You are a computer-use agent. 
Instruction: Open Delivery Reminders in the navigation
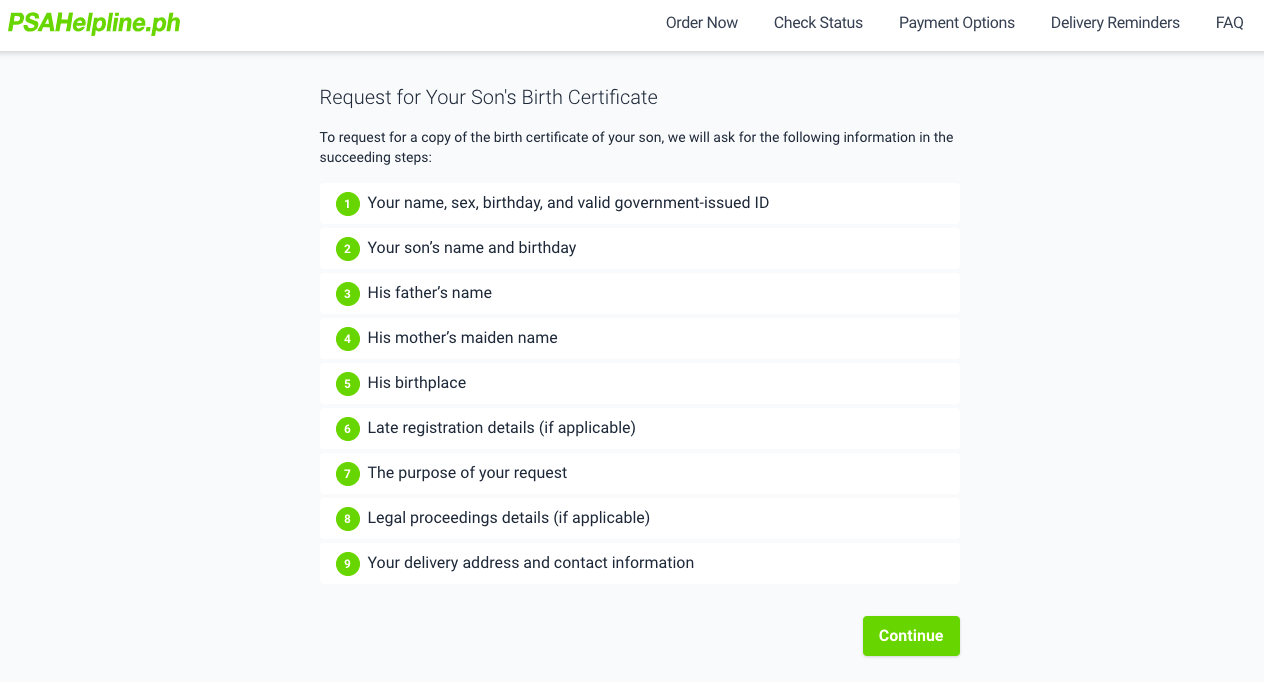tap(1115, 23)
